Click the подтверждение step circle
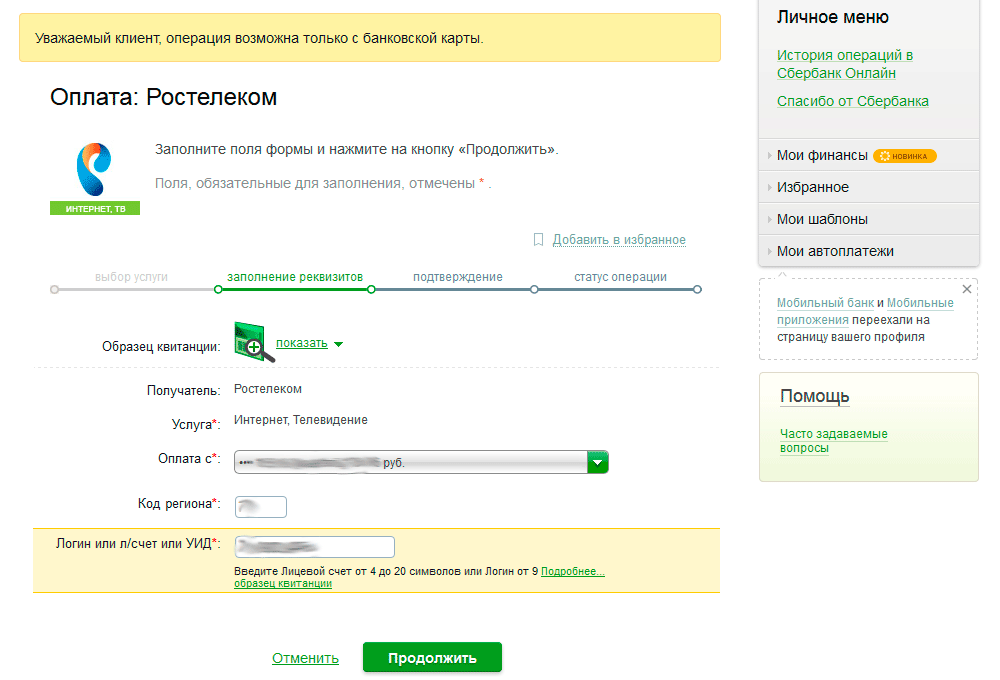This screenshot has width=1000, height=680. [533, 288]
